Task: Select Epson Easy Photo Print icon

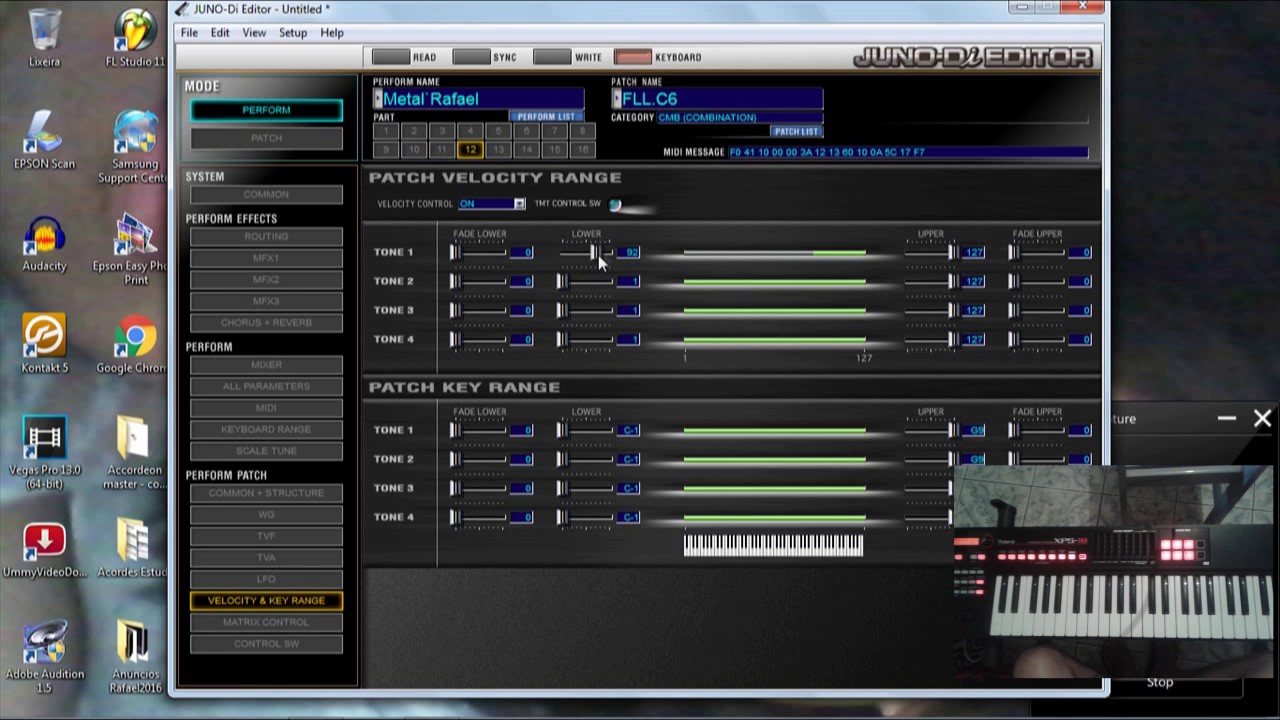Action: (x=135, y=249)
